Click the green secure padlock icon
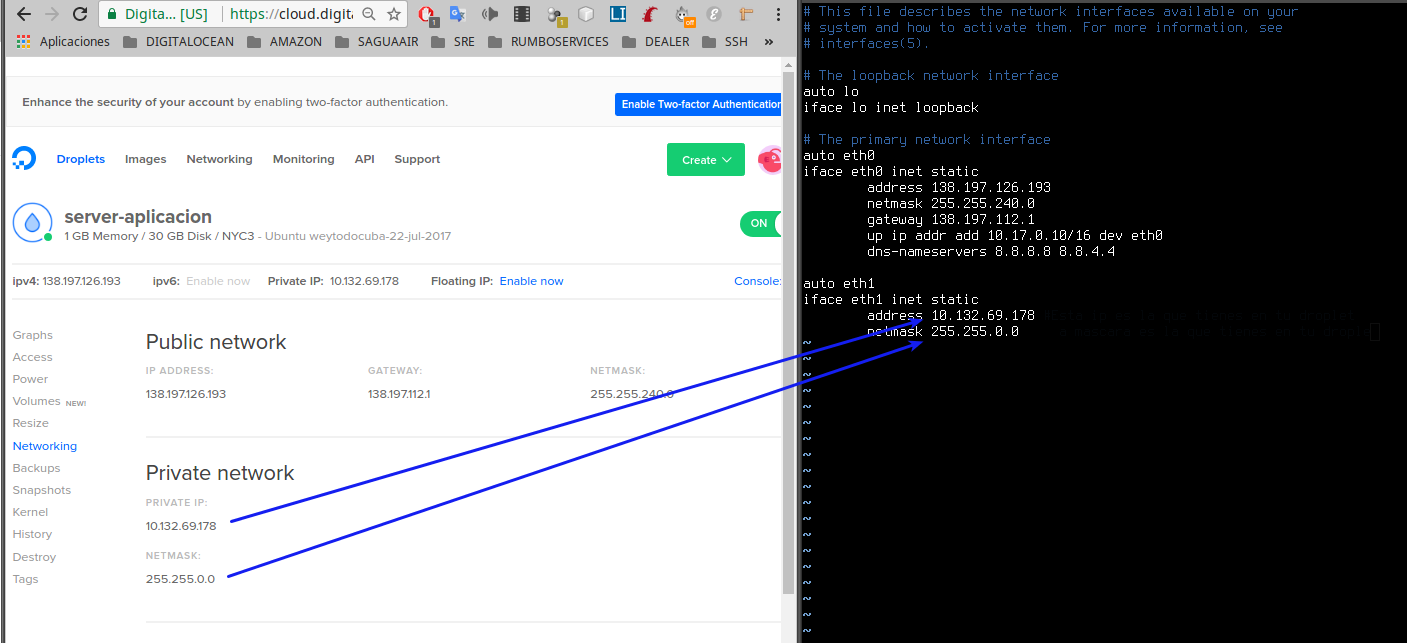Viewport: 1407px width, 643px height. tap(112, 15)
